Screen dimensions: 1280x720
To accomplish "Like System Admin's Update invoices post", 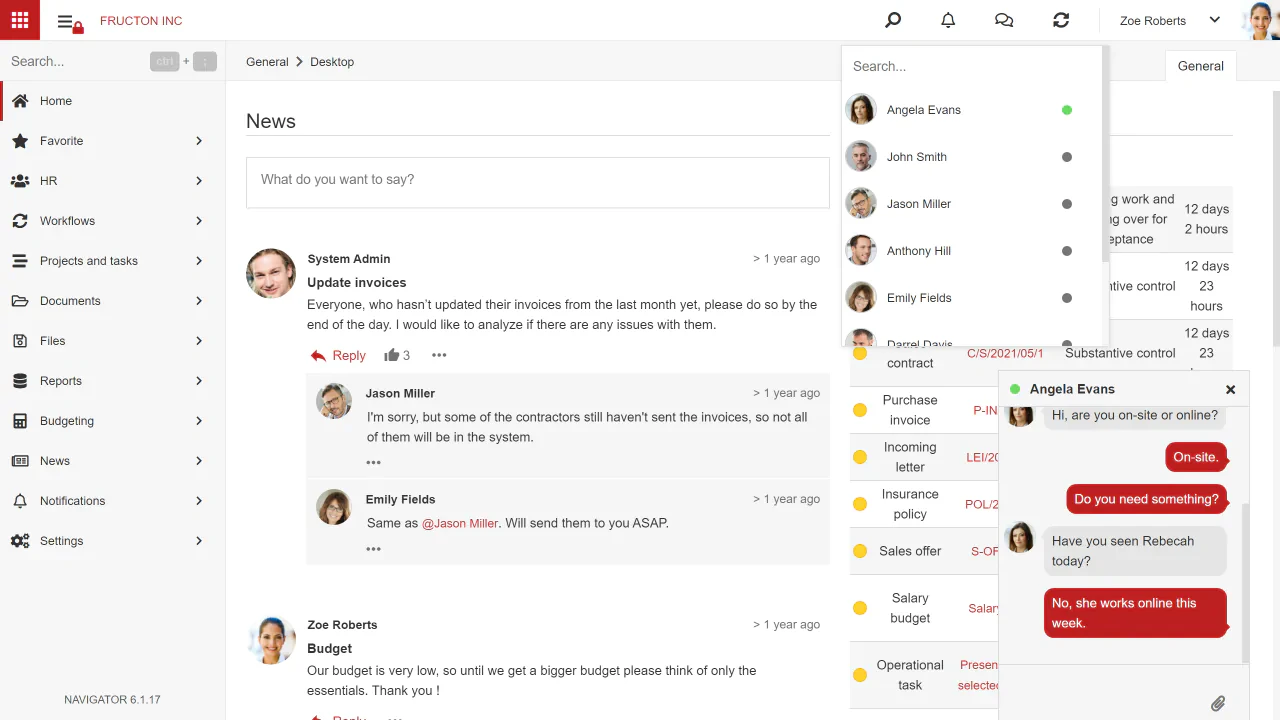I will pyautogui.click(x=391, y=354).
